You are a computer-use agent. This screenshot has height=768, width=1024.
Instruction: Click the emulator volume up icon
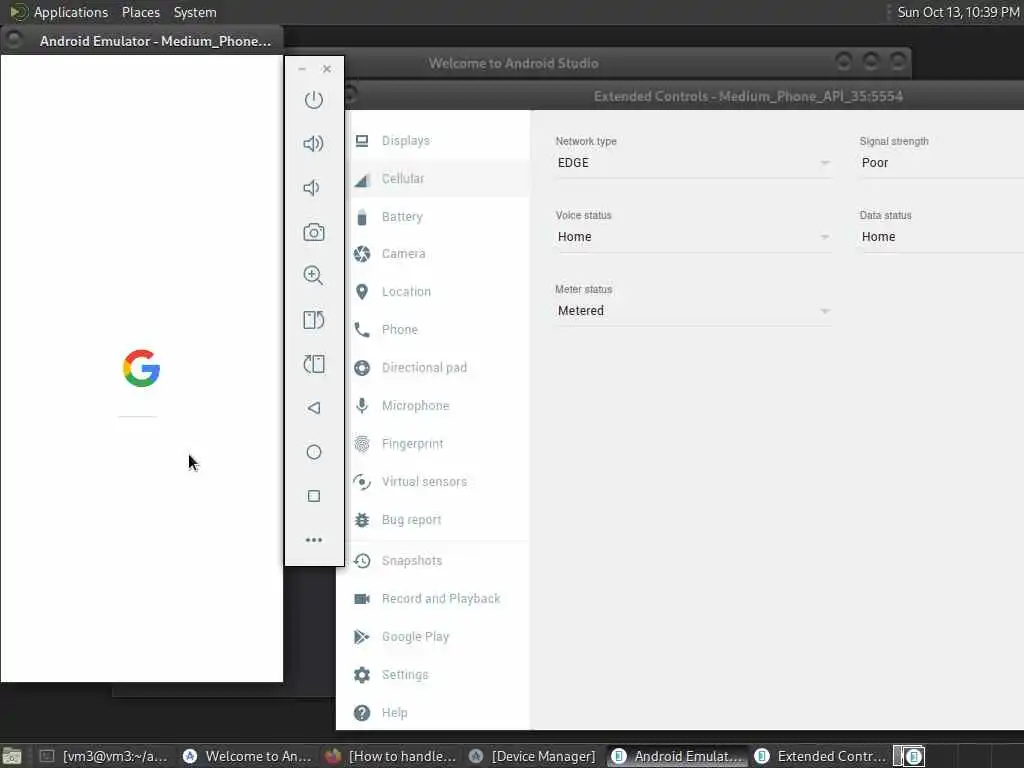313,144
